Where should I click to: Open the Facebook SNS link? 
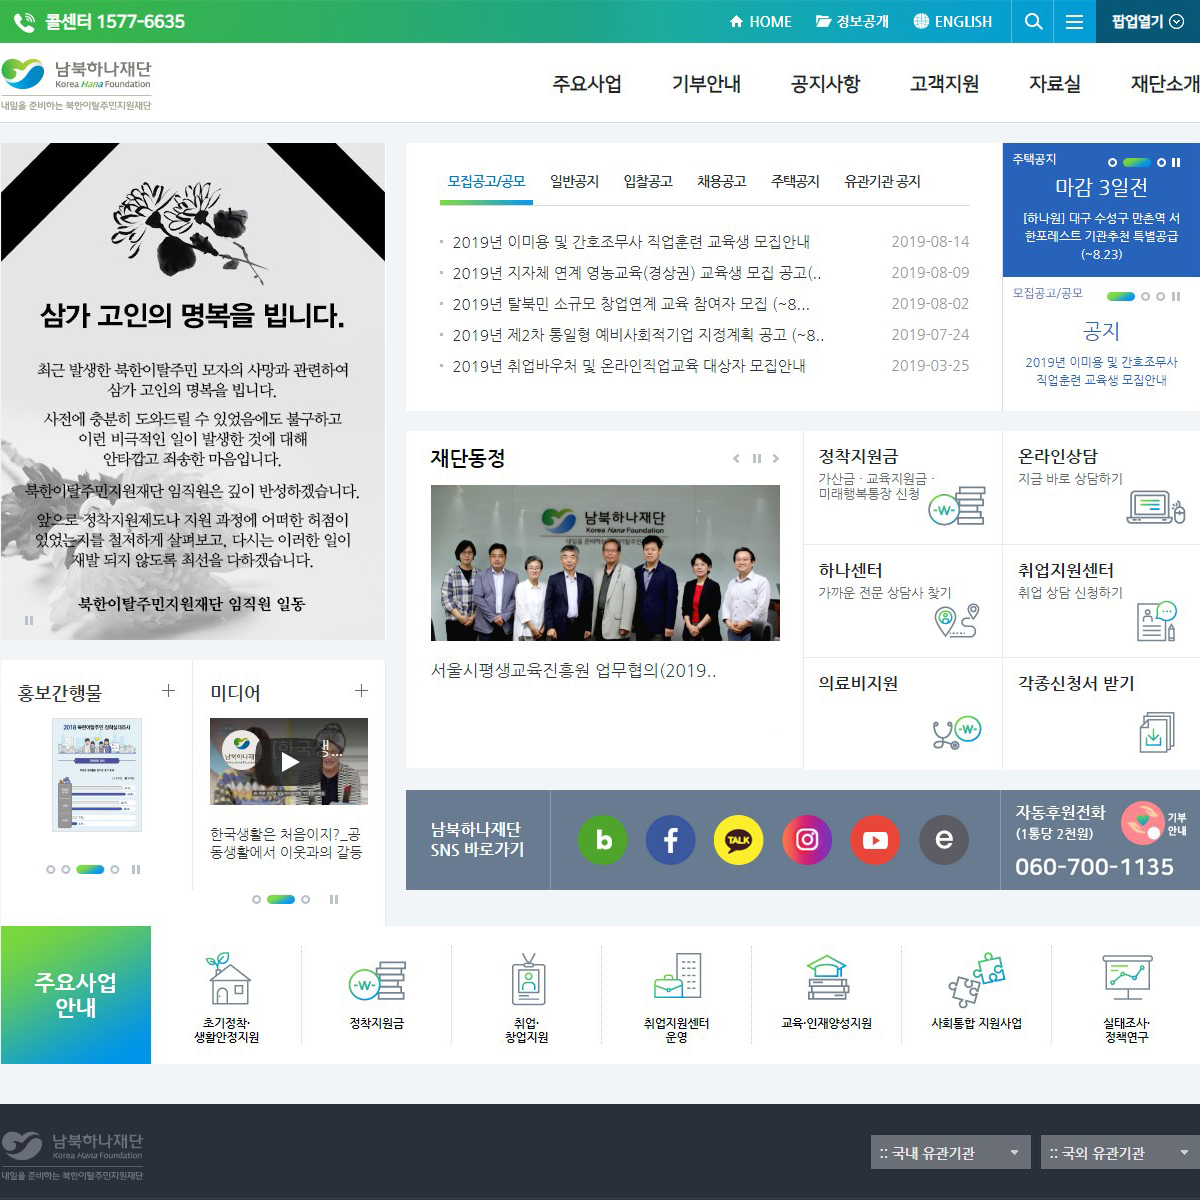pos(670,840)
